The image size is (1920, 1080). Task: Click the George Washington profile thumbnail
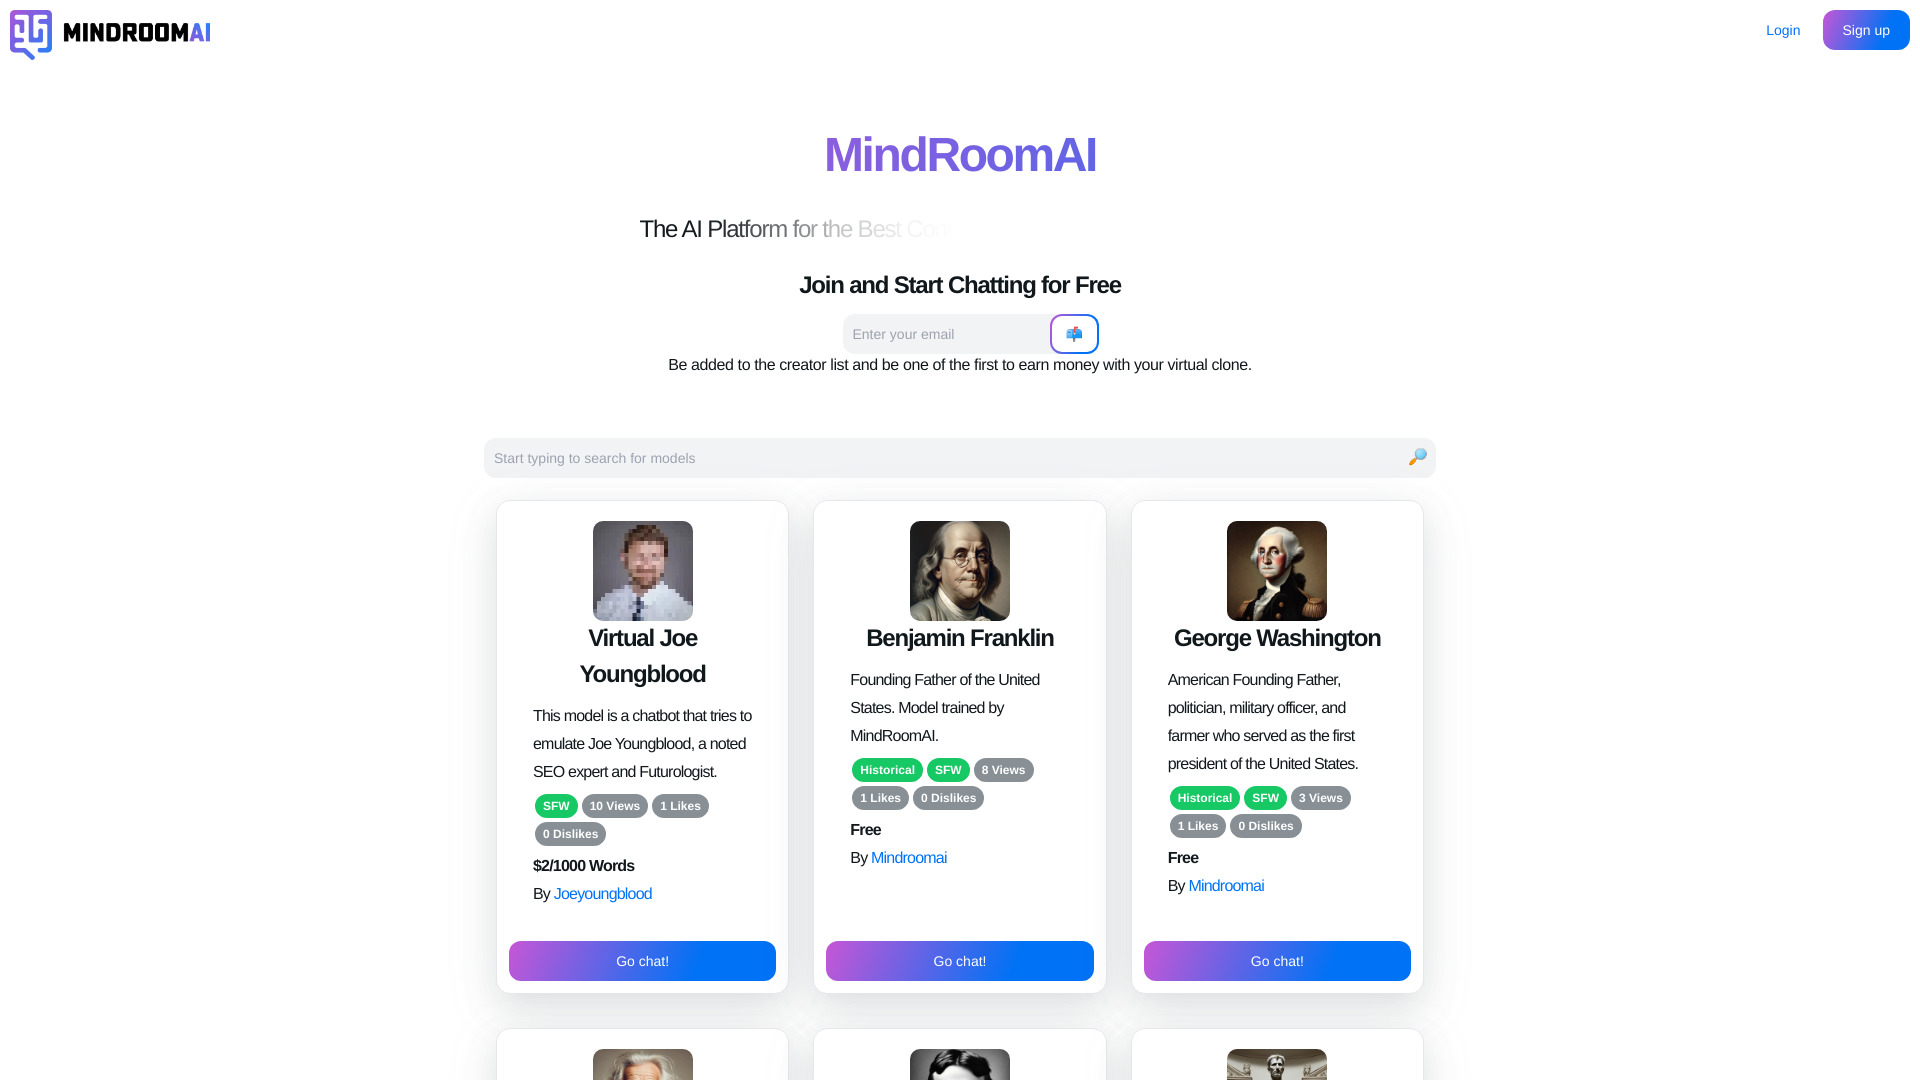click(x=1276, y=570)
